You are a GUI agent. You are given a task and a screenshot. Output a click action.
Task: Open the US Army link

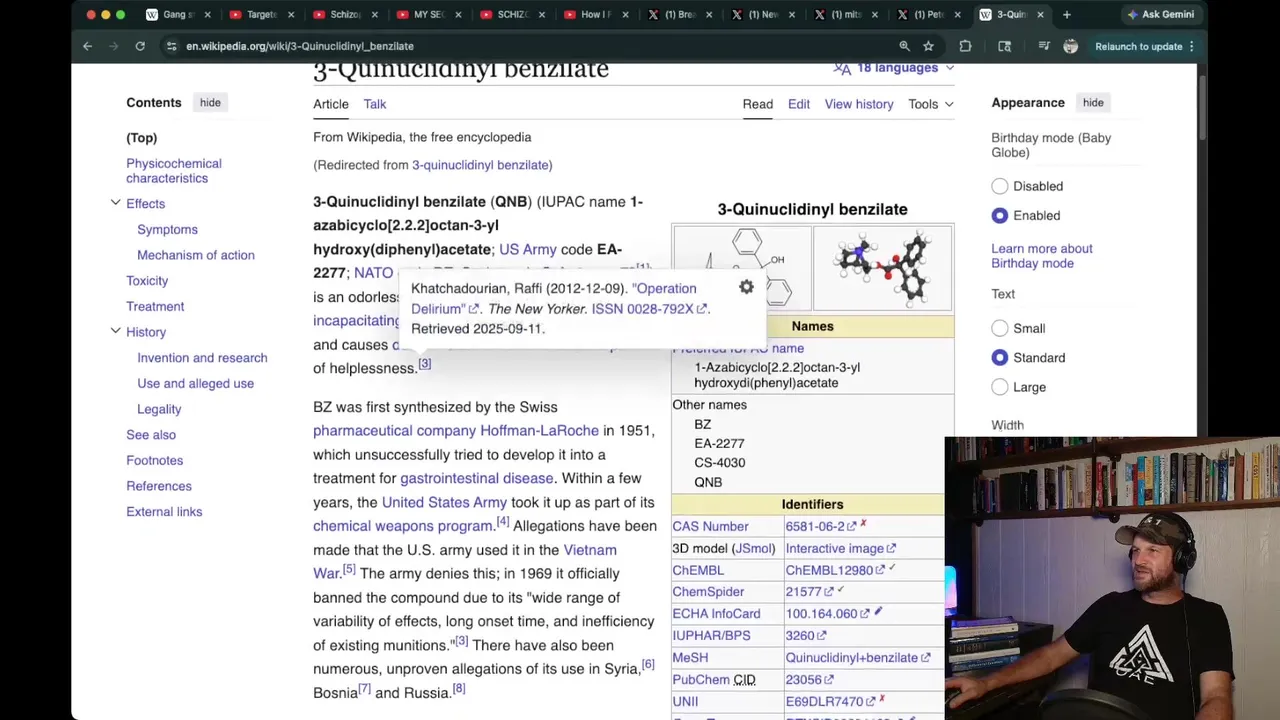tap(527, 249)
